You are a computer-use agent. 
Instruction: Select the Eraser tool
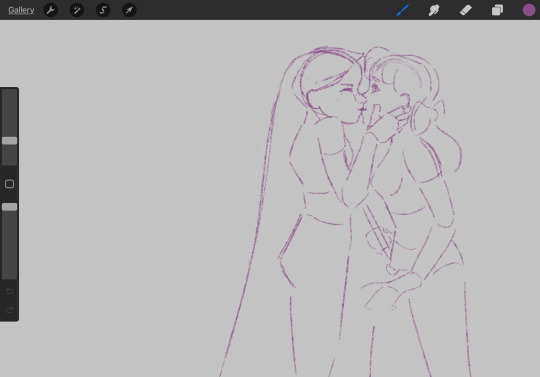[x=466, y=10]
